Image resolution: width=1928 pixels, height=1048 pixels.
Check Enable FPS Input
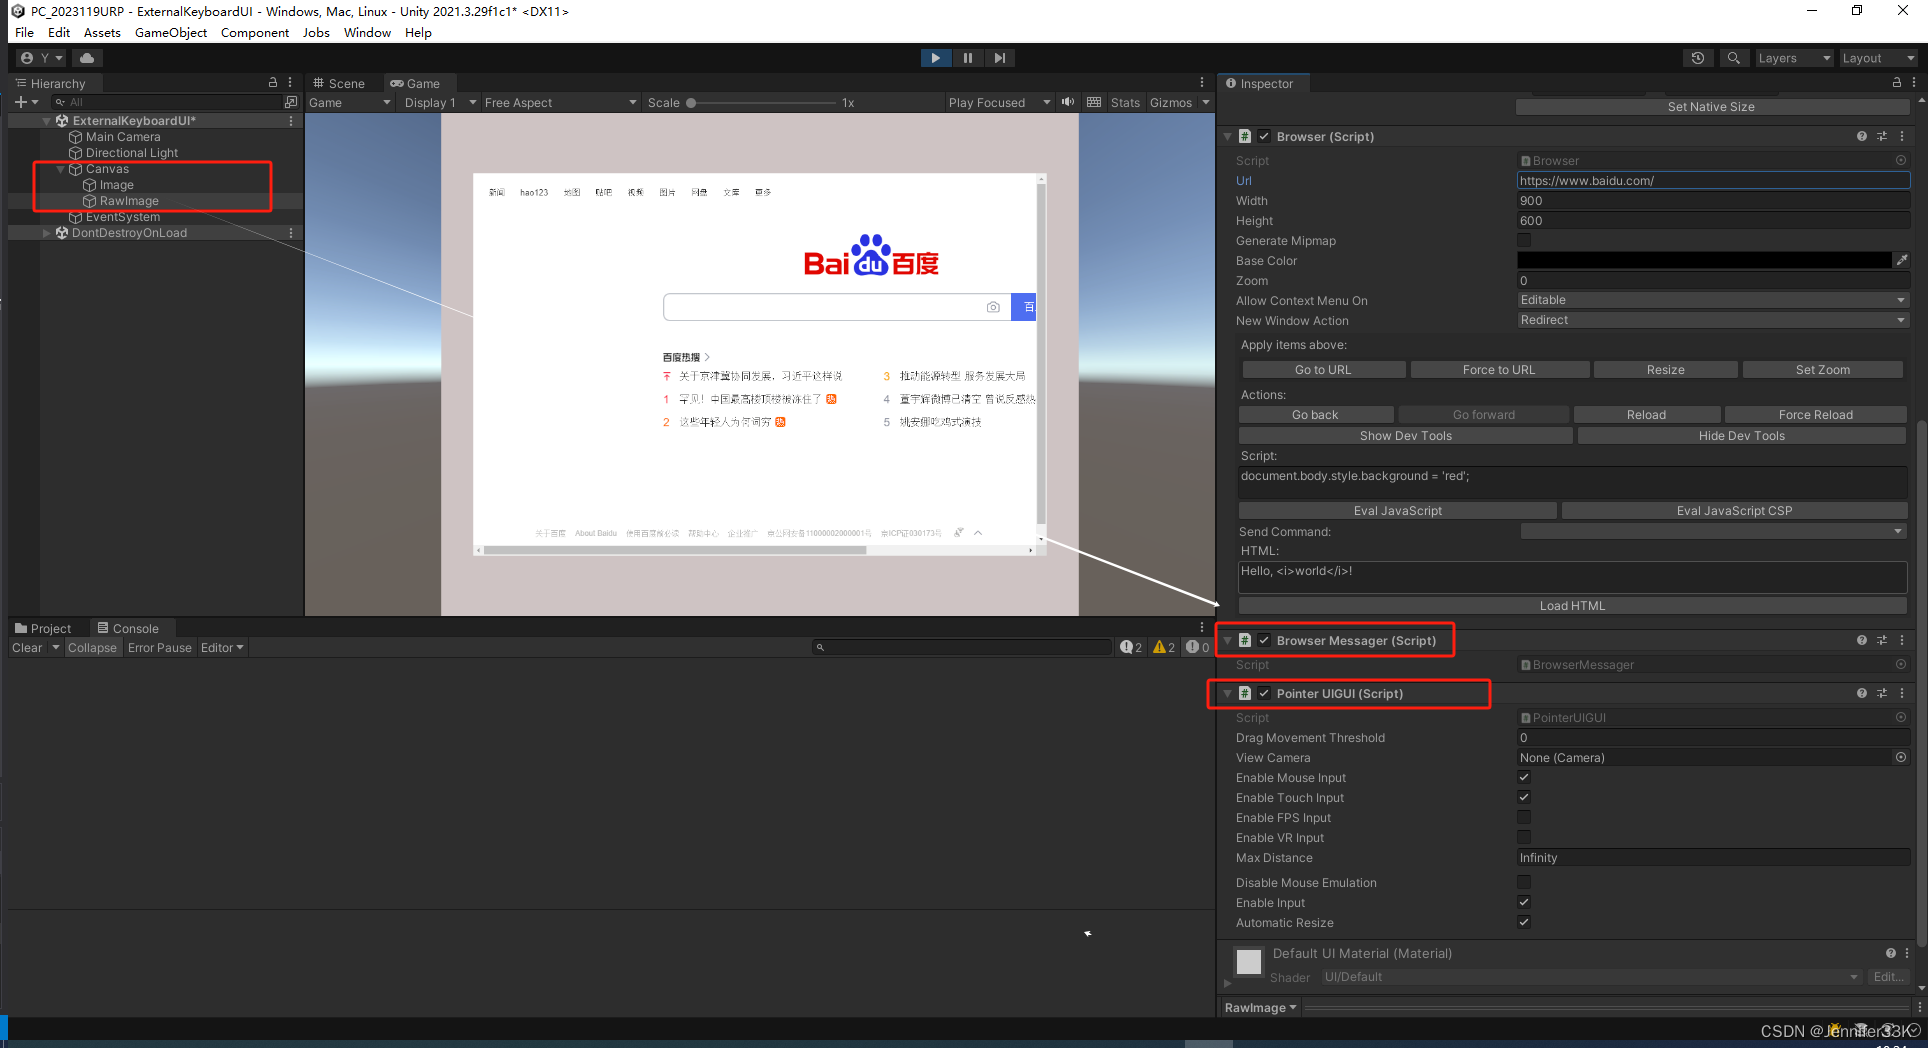coord(1524,817)
